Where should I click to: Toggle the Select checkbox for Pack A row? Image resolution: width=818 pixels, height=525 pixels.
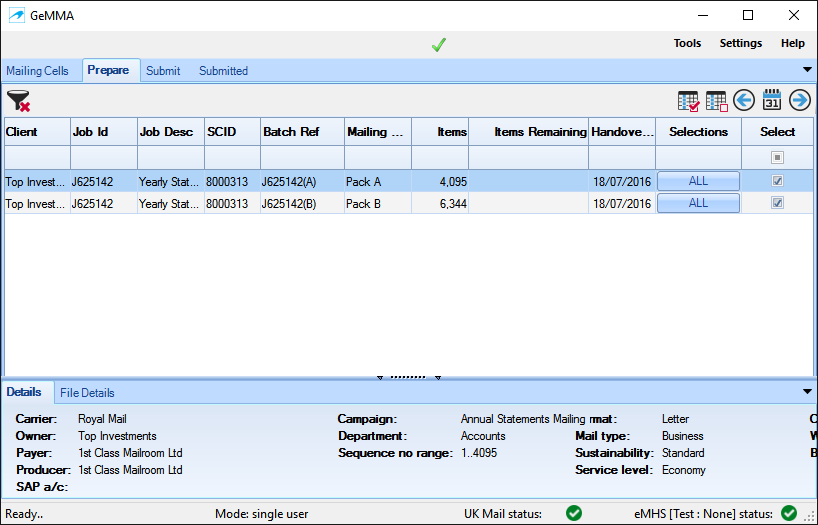coord(777,181)
